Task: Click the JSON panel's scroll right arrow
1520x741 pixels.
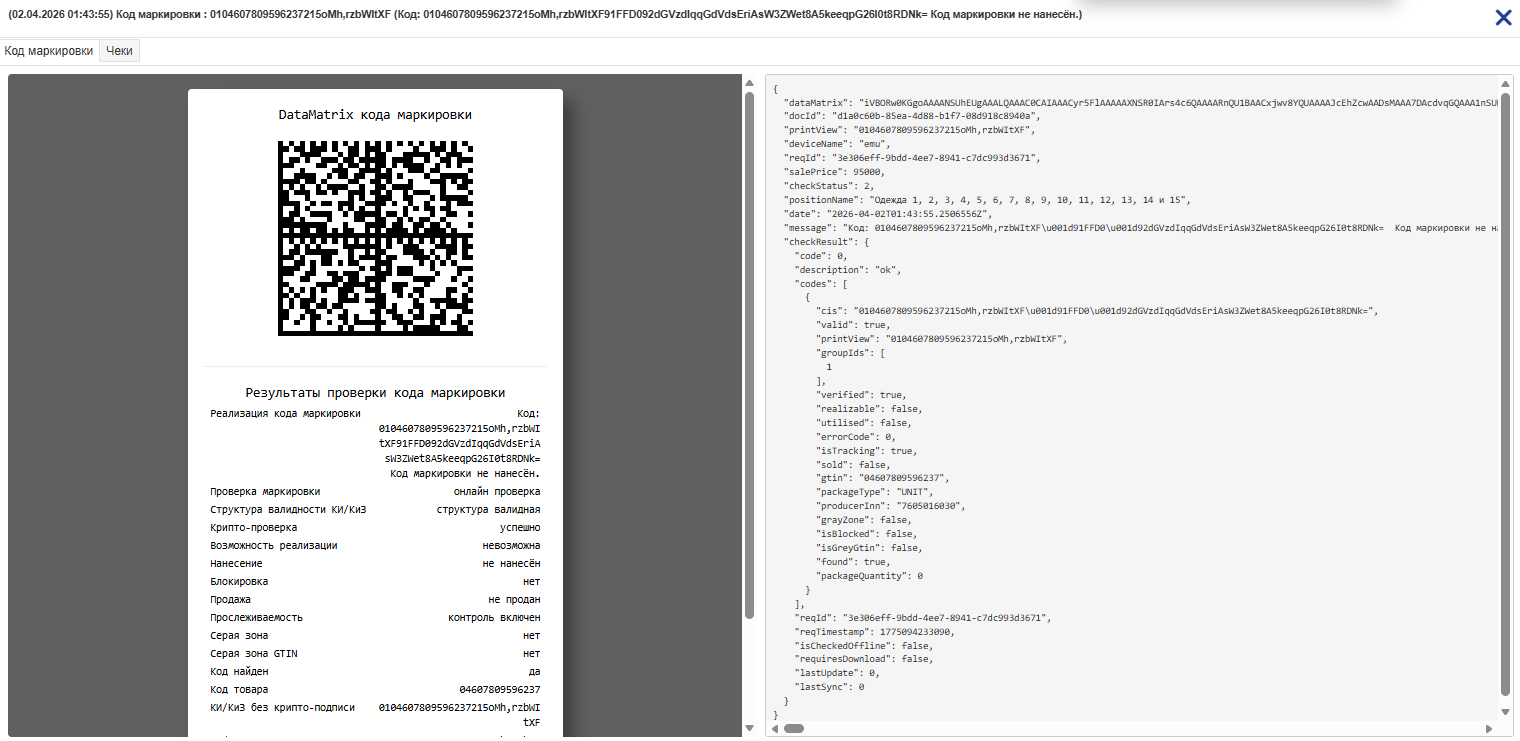Action: pyautogui.click(x=1492, y=728)
